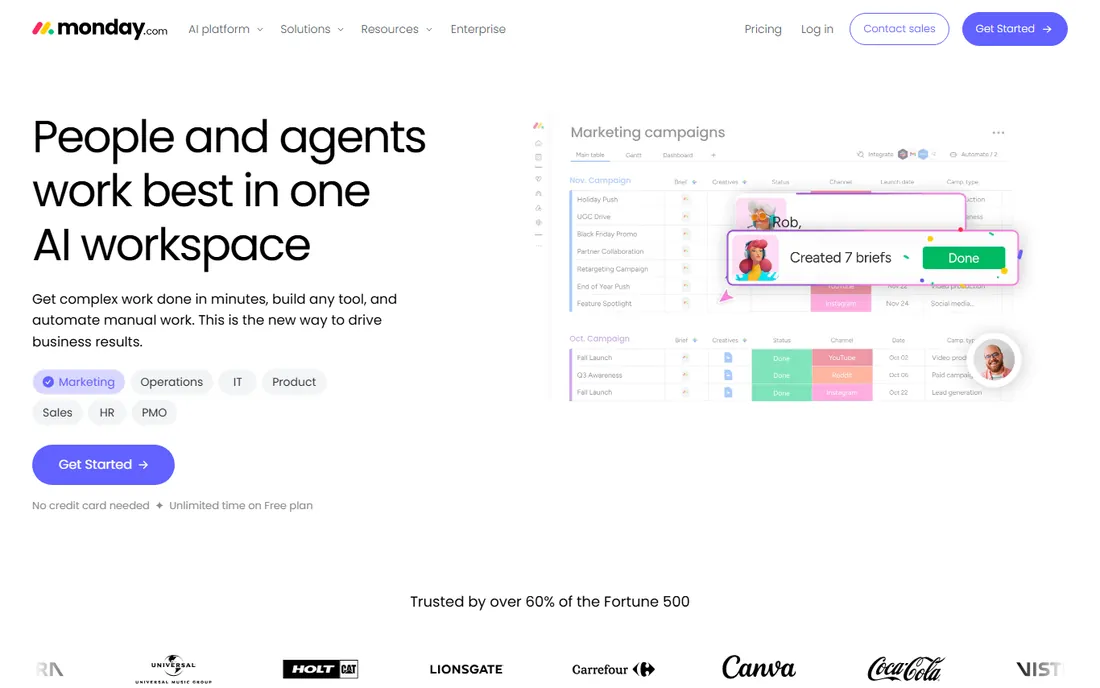Click the Universal Music Group logo

click(x=173, y=670)
